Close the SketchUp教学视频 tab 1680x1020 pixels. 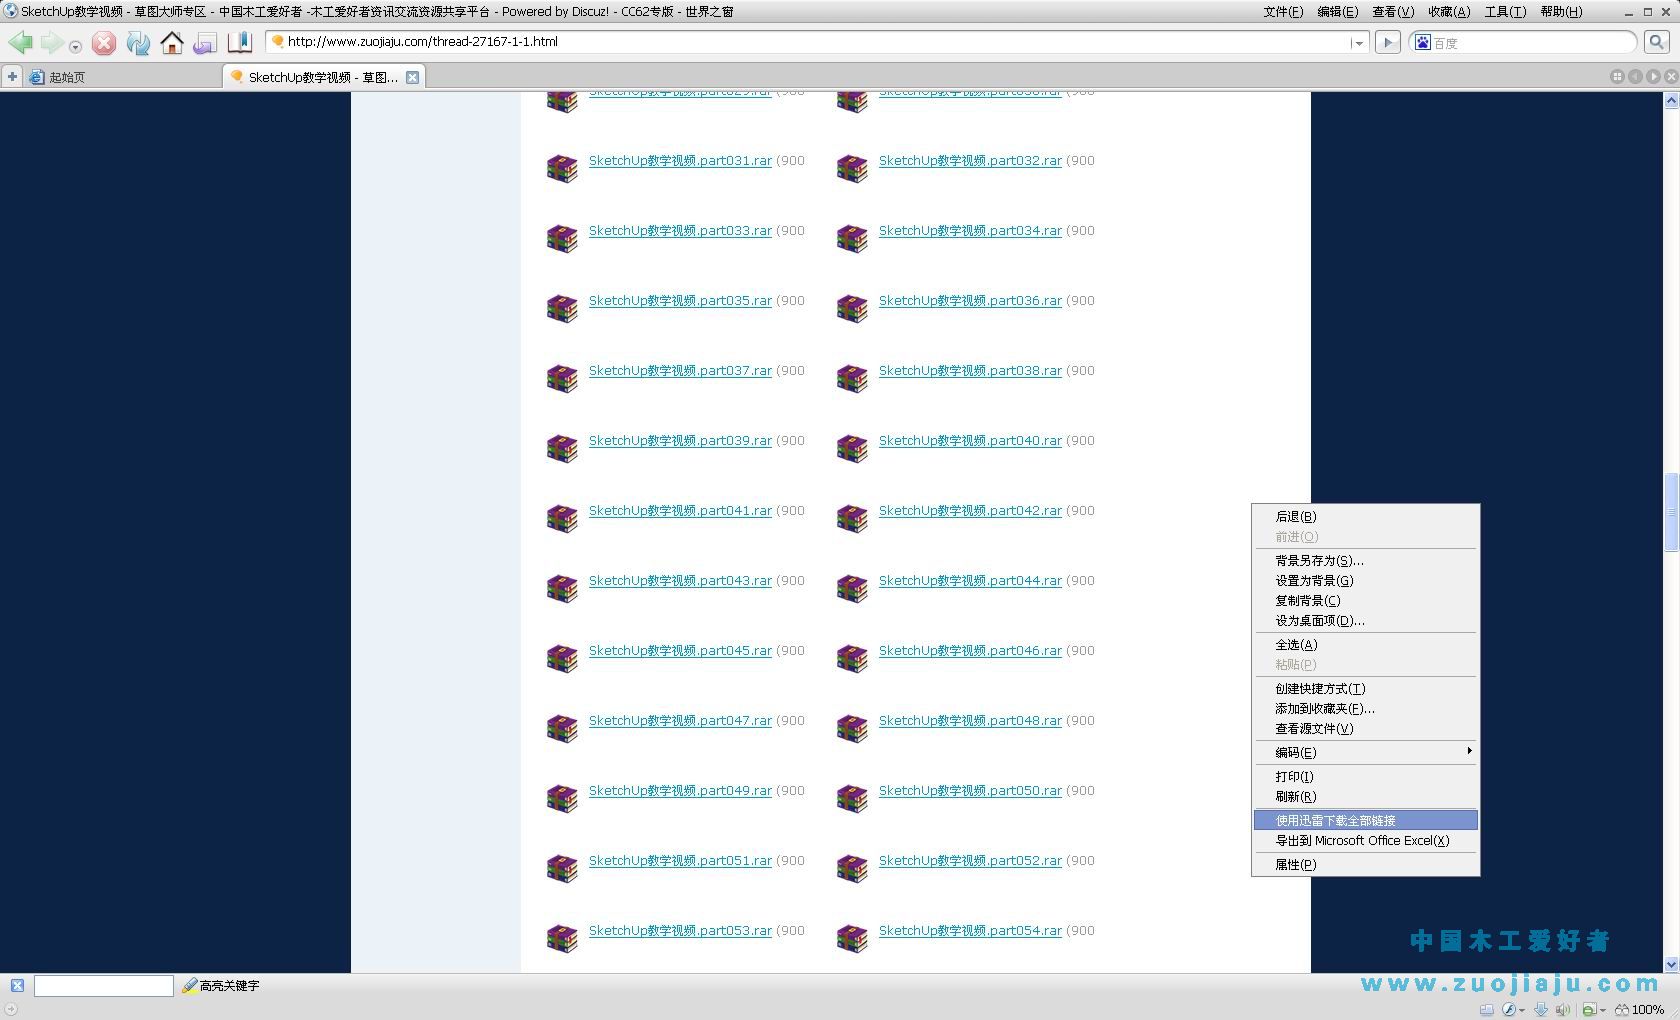[x=412, y=77]
